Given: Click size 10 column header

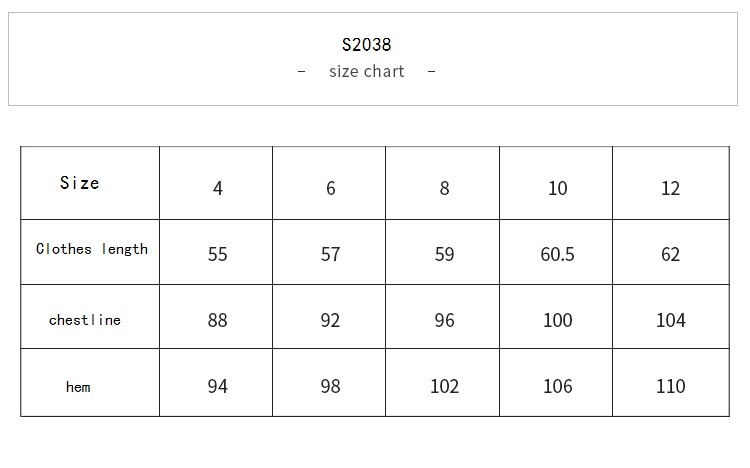Looking at the screenshot, I should pyautogui.click(x=558, y=188).
